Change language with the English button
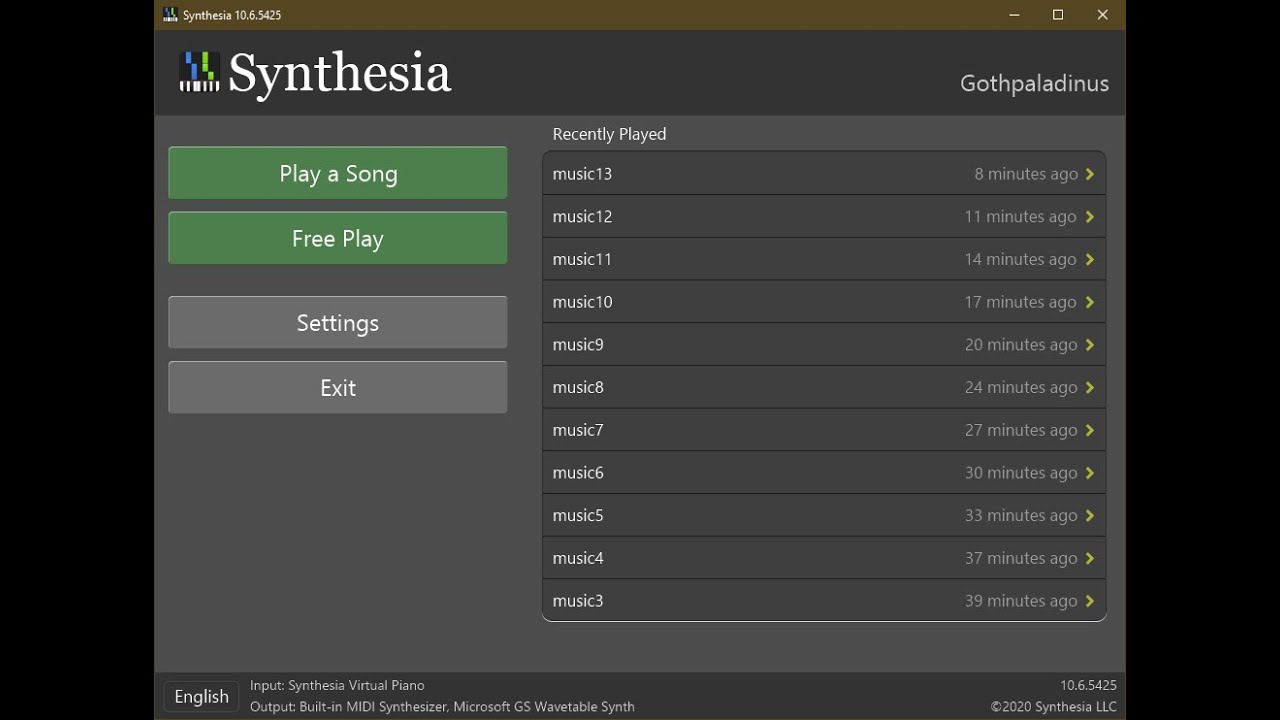Viewport: 1280px width, 720px height. (202, 697)
